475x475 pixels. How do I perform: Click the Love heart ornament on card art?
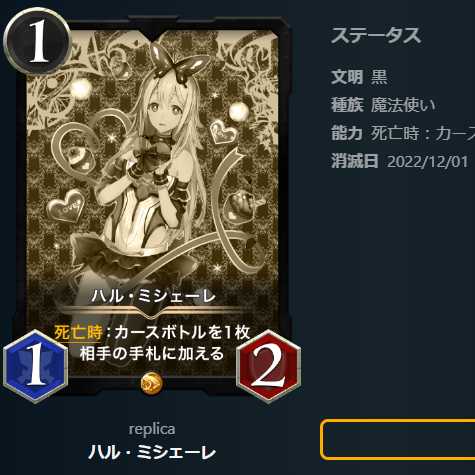(x=66, y=207)
